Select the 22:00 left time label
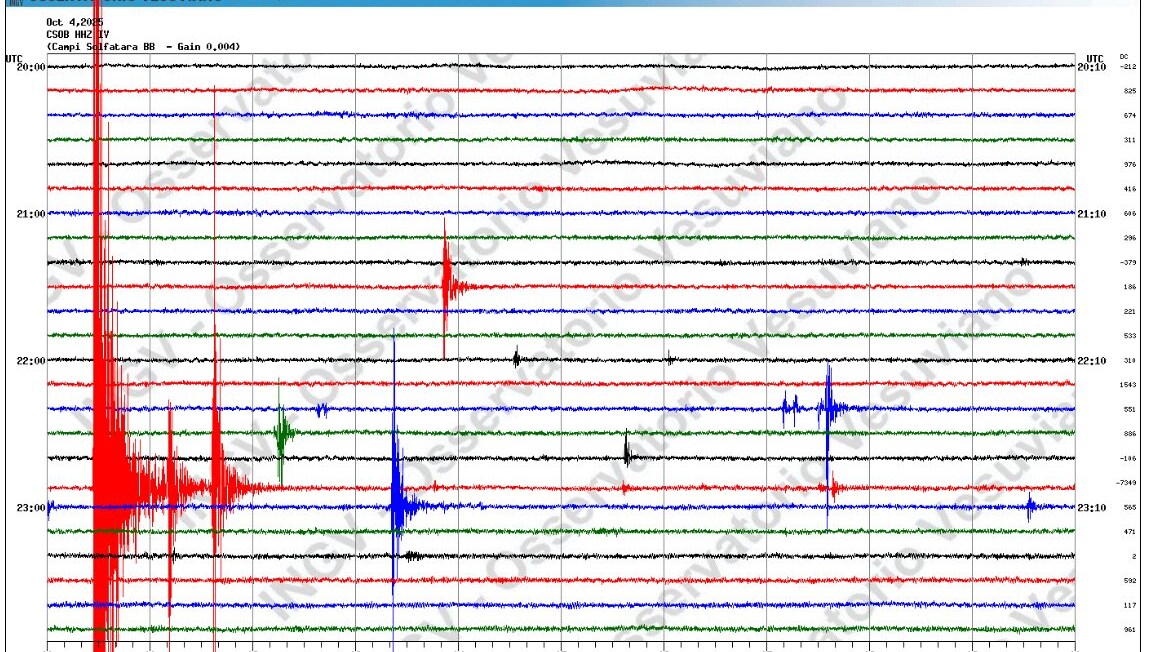1159x652 pixels. [31, 361]
